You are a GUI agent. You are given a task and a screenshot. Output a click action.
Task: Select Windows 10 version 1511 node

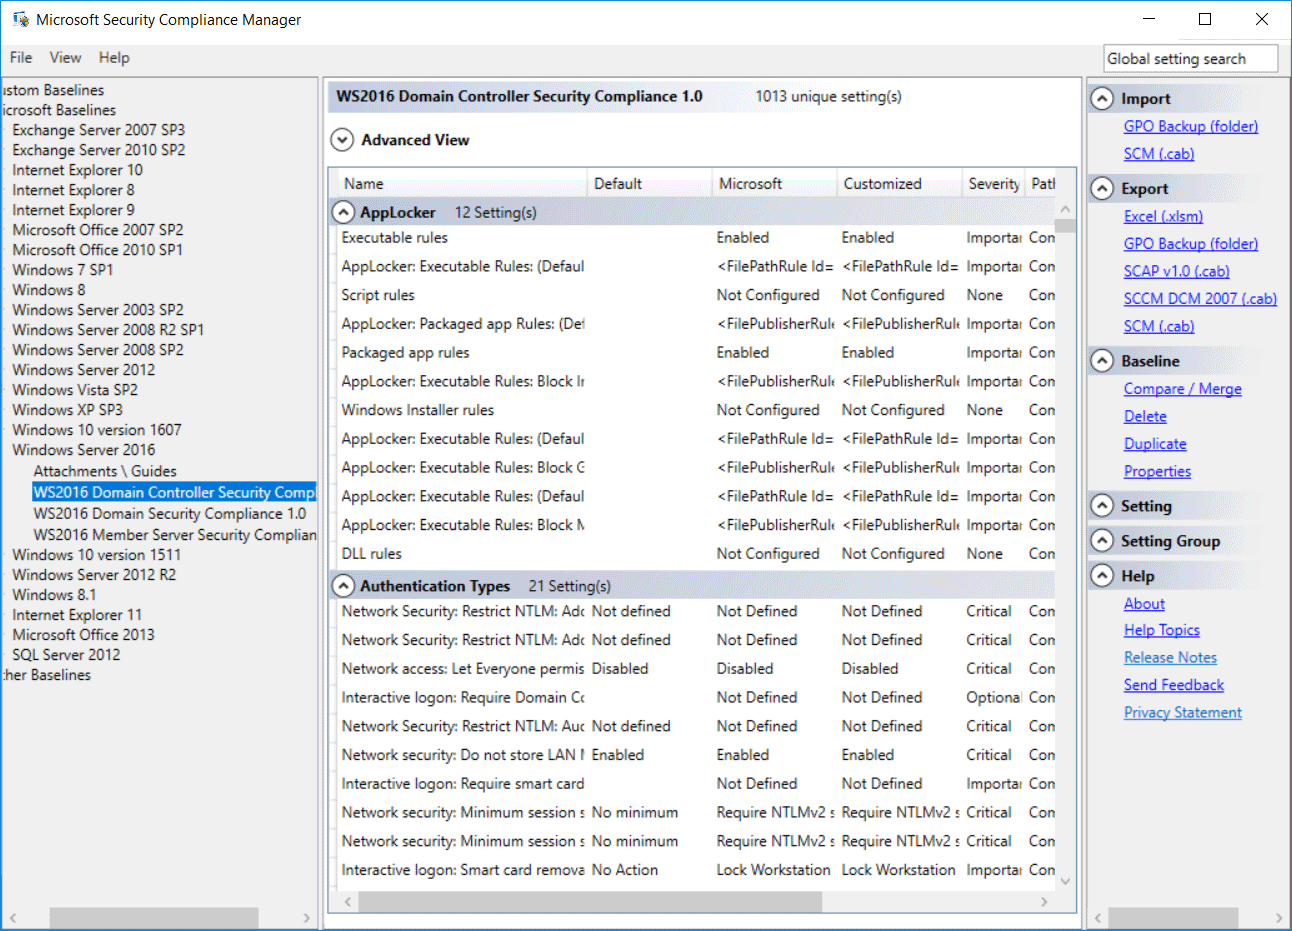[97, 555]
